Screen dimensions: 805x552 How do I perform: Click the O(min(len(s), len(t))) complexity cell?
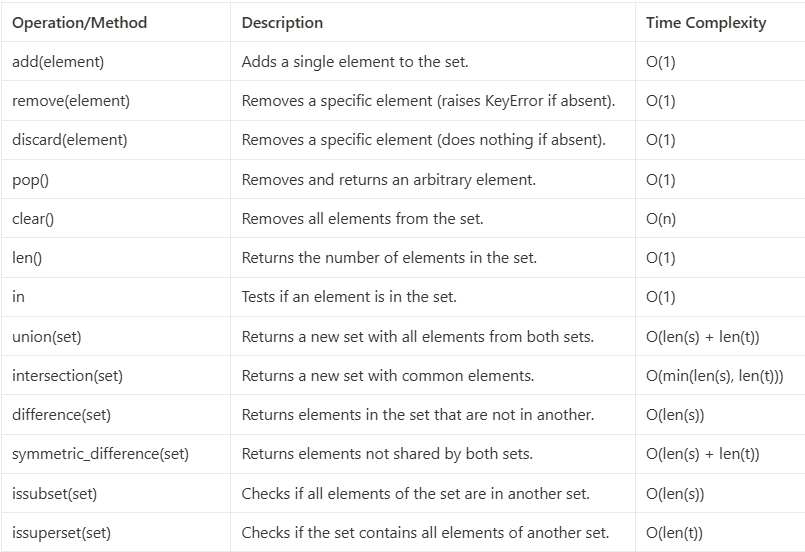coord(715,376)
